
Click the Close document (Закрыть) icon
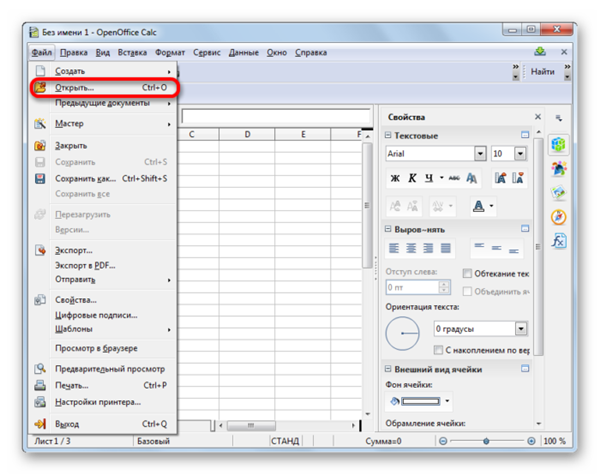40,145
